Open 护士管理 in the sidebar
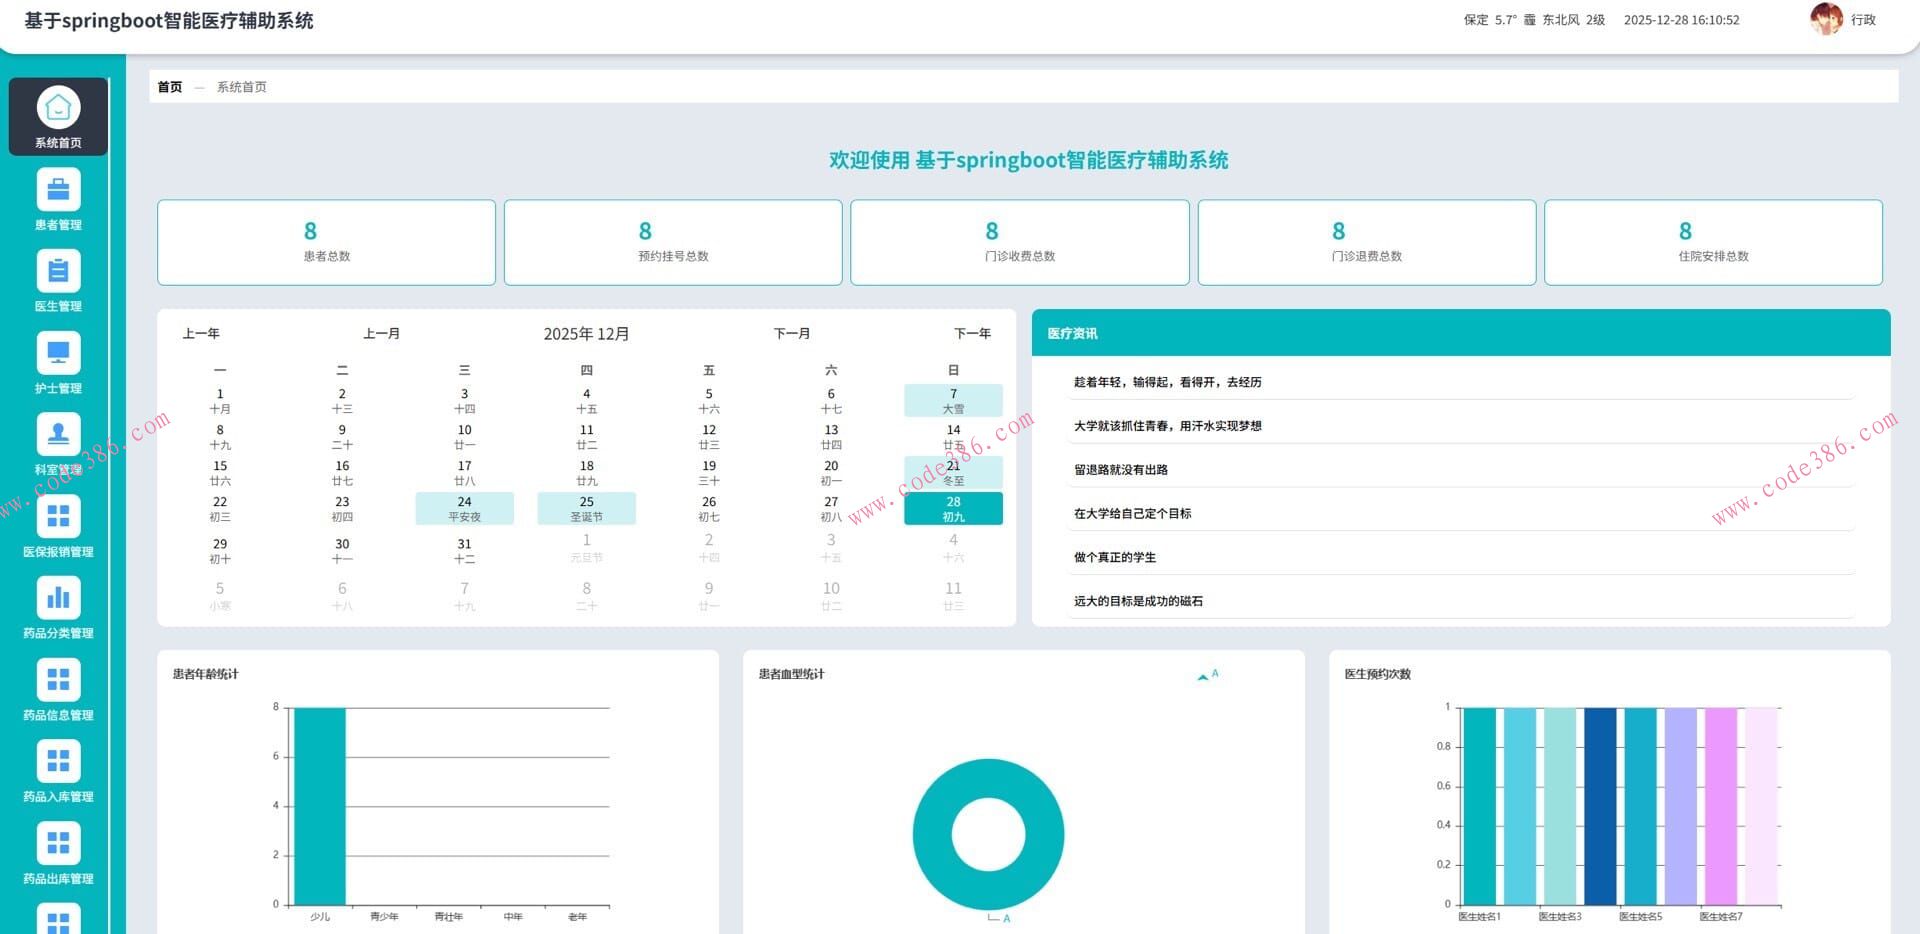This screenshot has width=1920, height=934. pyautogui.click(x=57, y=363)
